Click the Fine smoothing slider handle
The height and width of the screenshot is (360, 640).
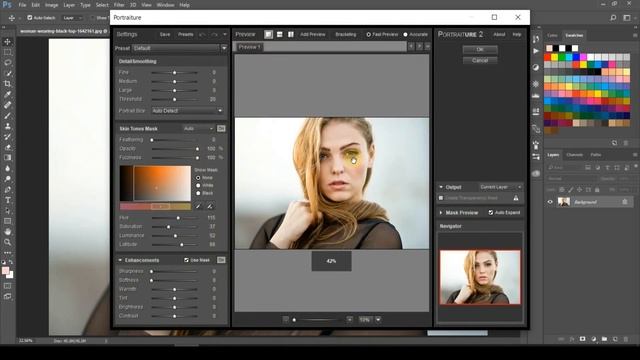click(x=175, y=72)
